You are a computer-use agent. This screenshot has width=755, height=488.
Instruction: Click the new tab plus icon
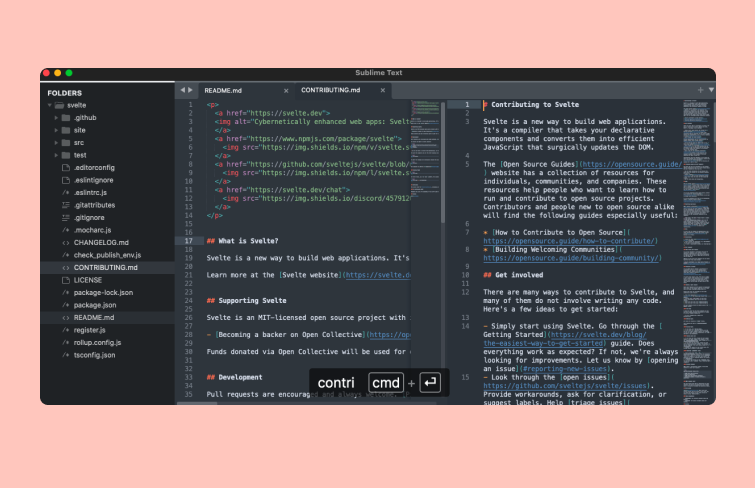point(700,90)
